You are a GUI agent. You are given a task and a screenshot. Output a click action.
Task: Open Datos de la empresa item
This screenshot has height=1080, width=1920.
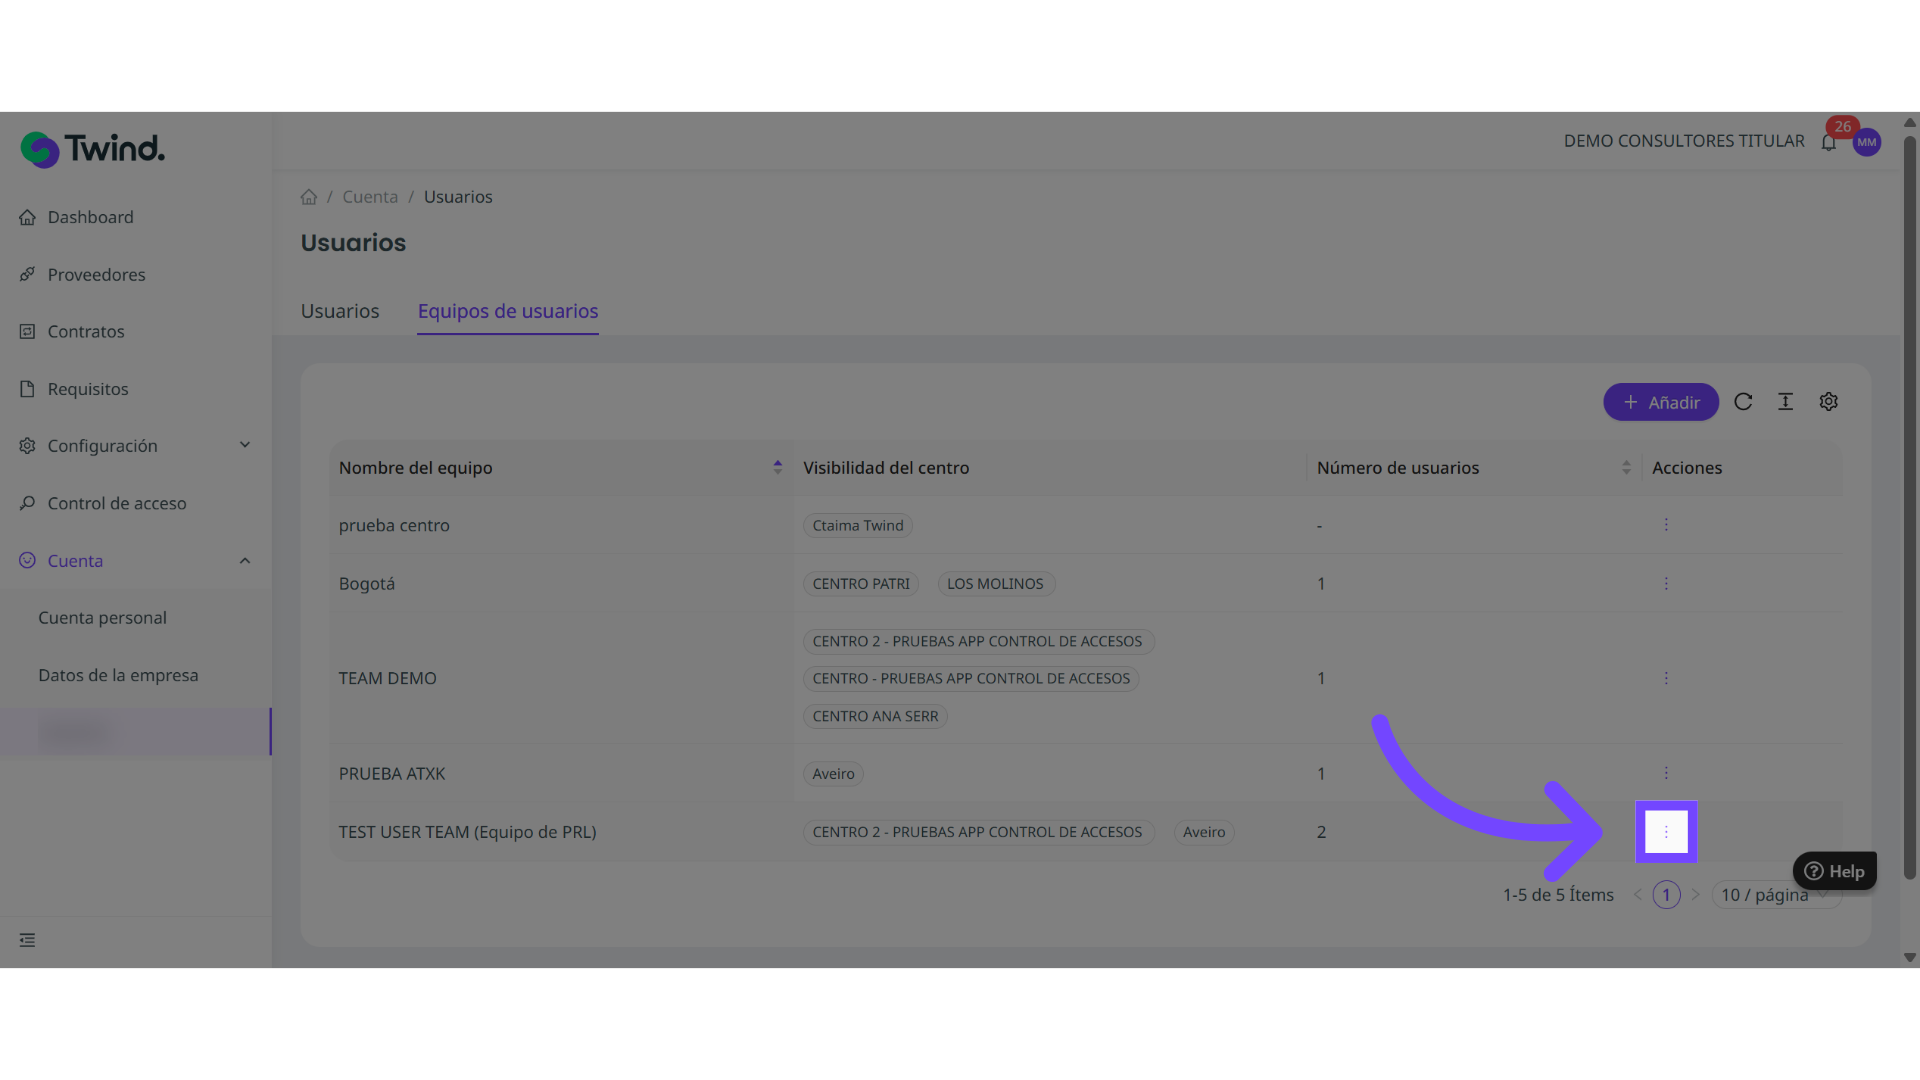[x=118, y=675]
